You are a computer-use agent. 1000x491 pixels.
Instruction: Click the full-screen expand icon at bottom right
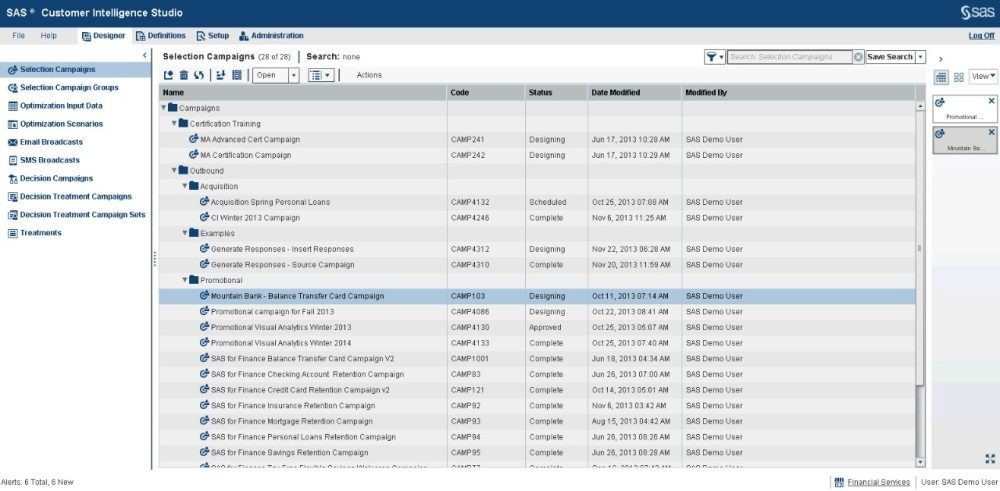(x=989, y=459)
